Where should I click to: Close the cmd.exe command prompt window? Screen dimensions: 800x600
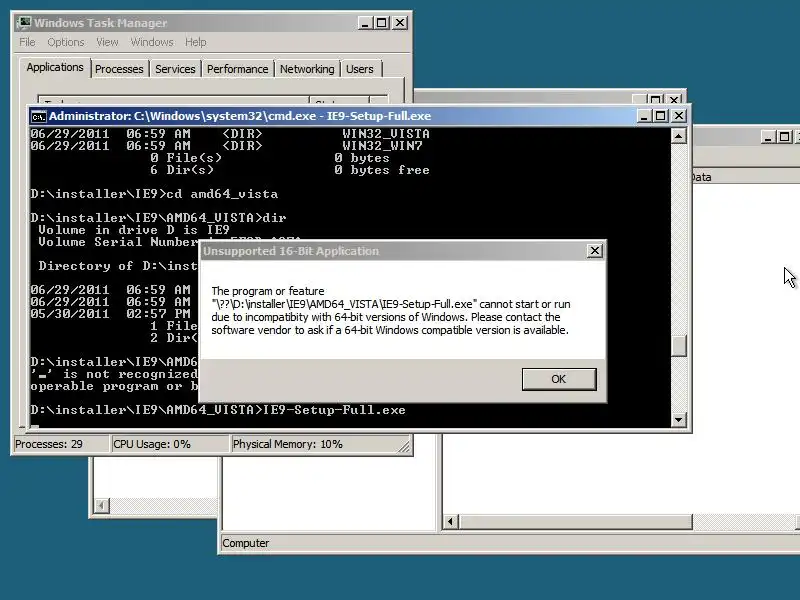[x=679, y=116]
